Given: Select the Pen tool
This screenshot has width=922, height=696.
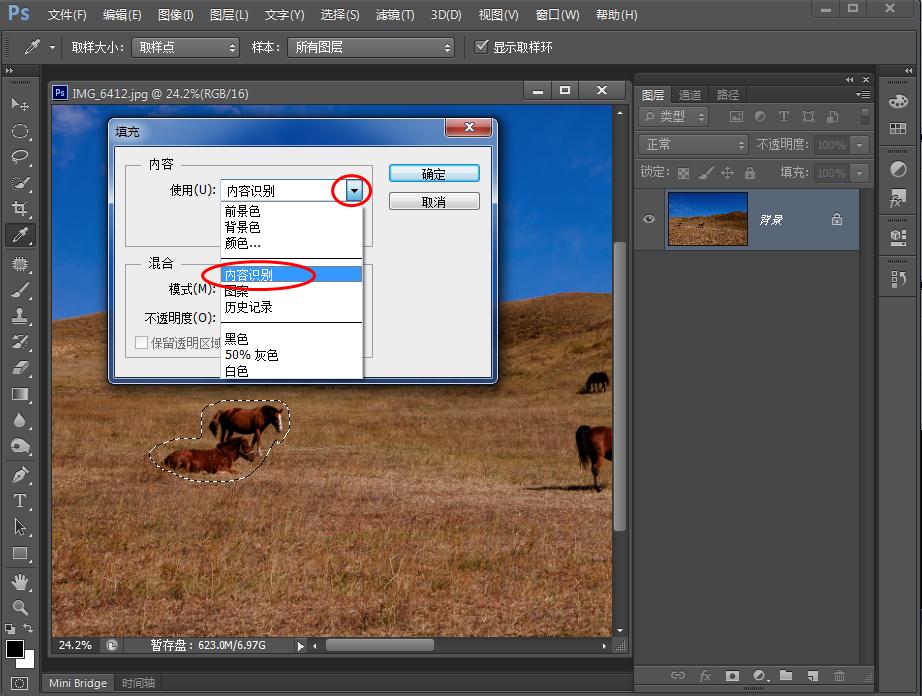Looking at the screenshot, I should coord(20,474).
